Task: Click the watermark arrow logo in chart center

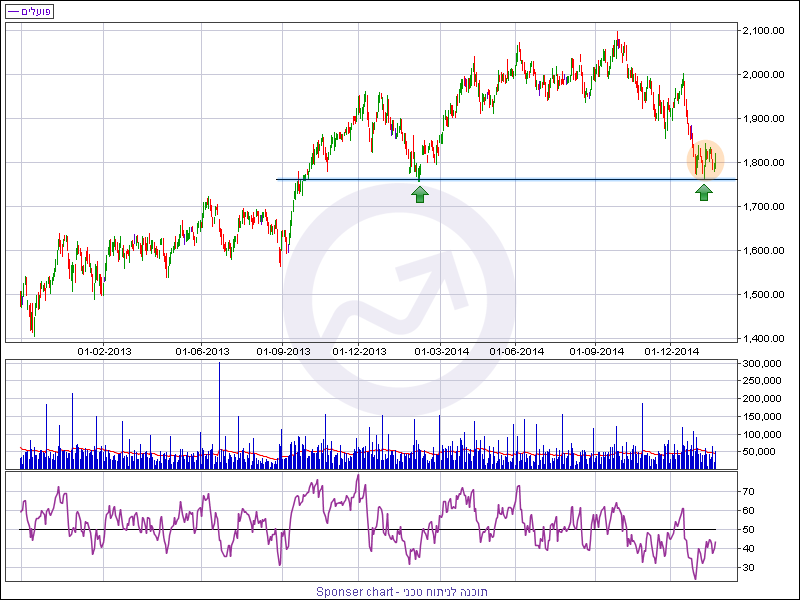Action: click(x=402, y=300)
